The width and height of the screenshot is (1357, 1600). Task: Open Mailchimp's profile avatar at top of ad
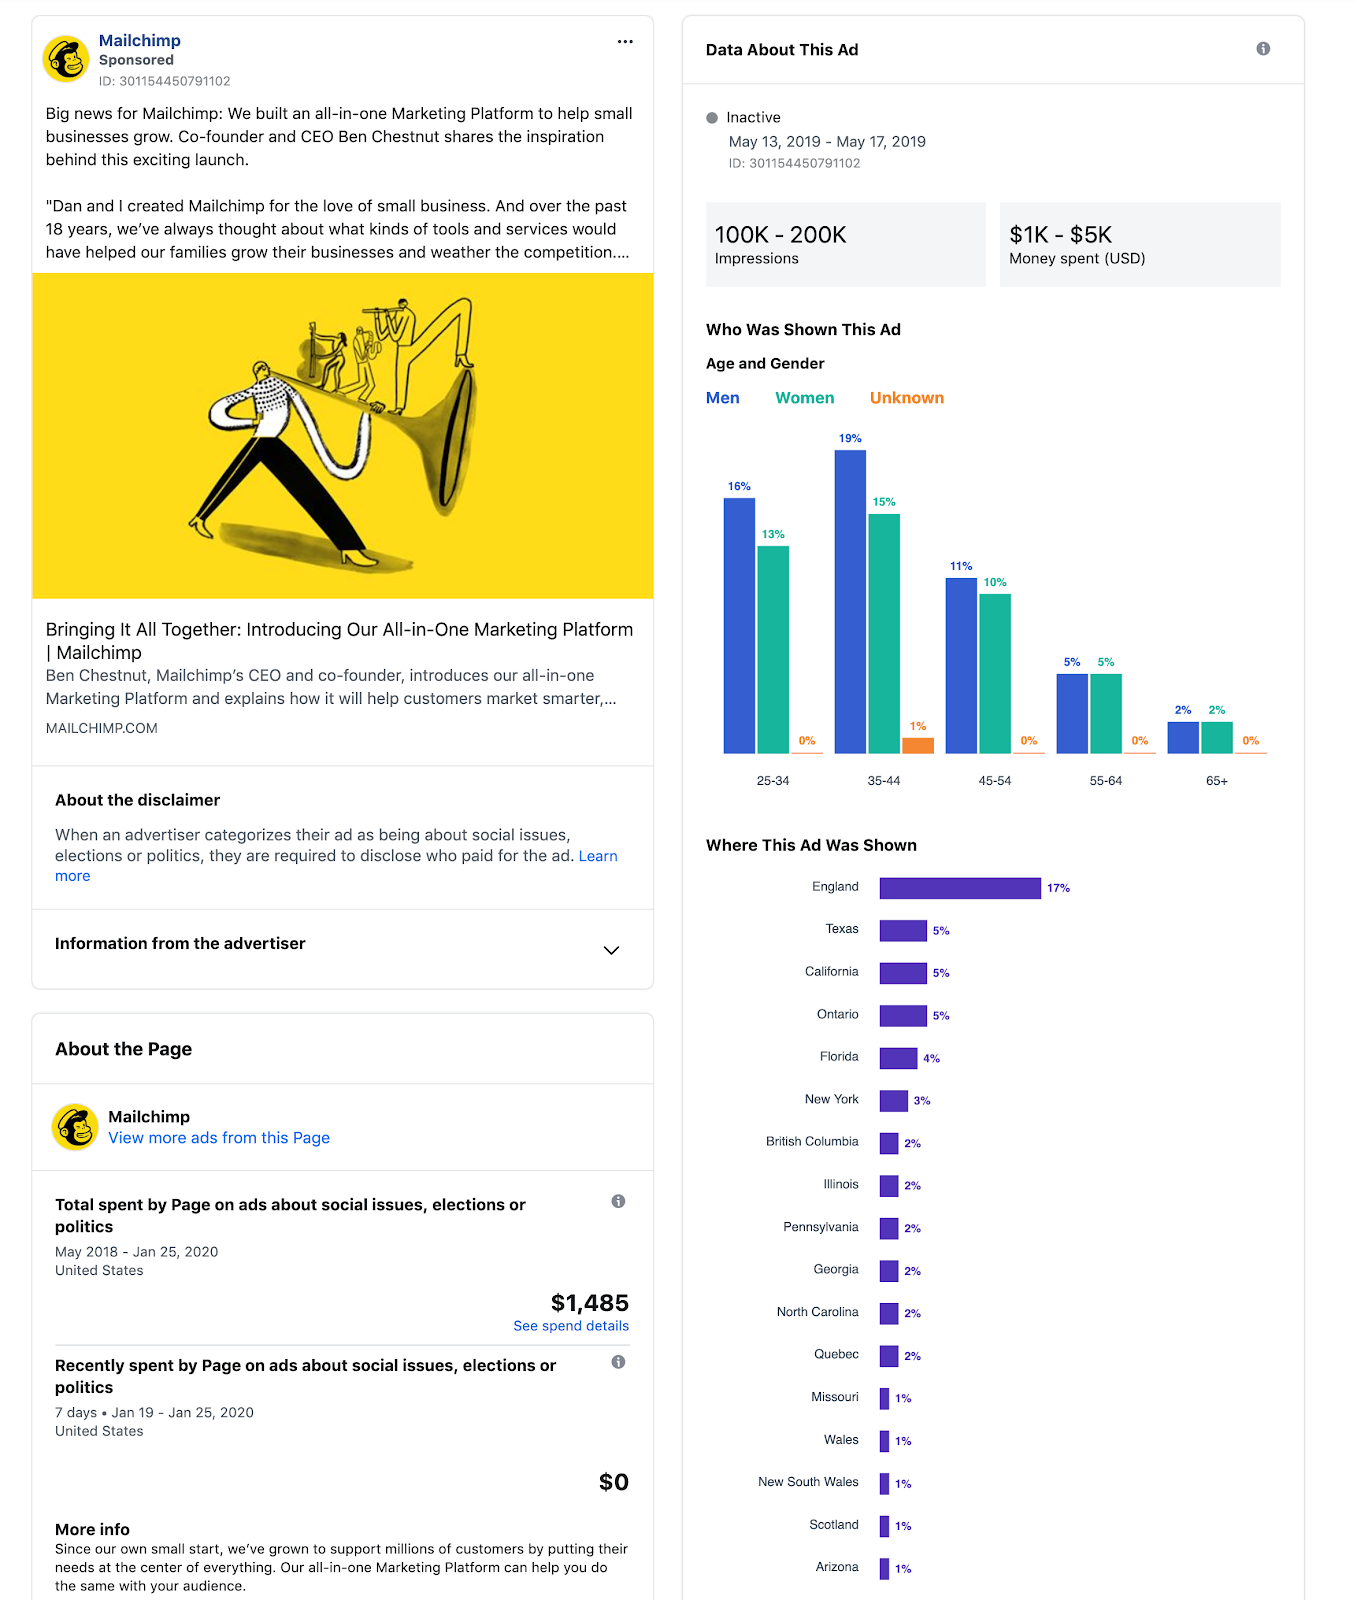(66, 58)
